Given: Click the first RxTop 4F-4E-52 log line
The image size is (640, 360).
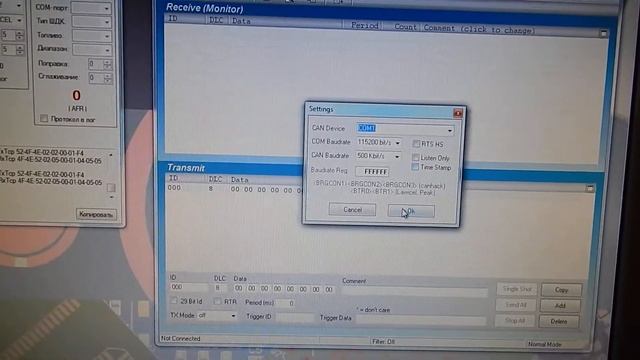Looking at the screenshot, I should point(51,160).
